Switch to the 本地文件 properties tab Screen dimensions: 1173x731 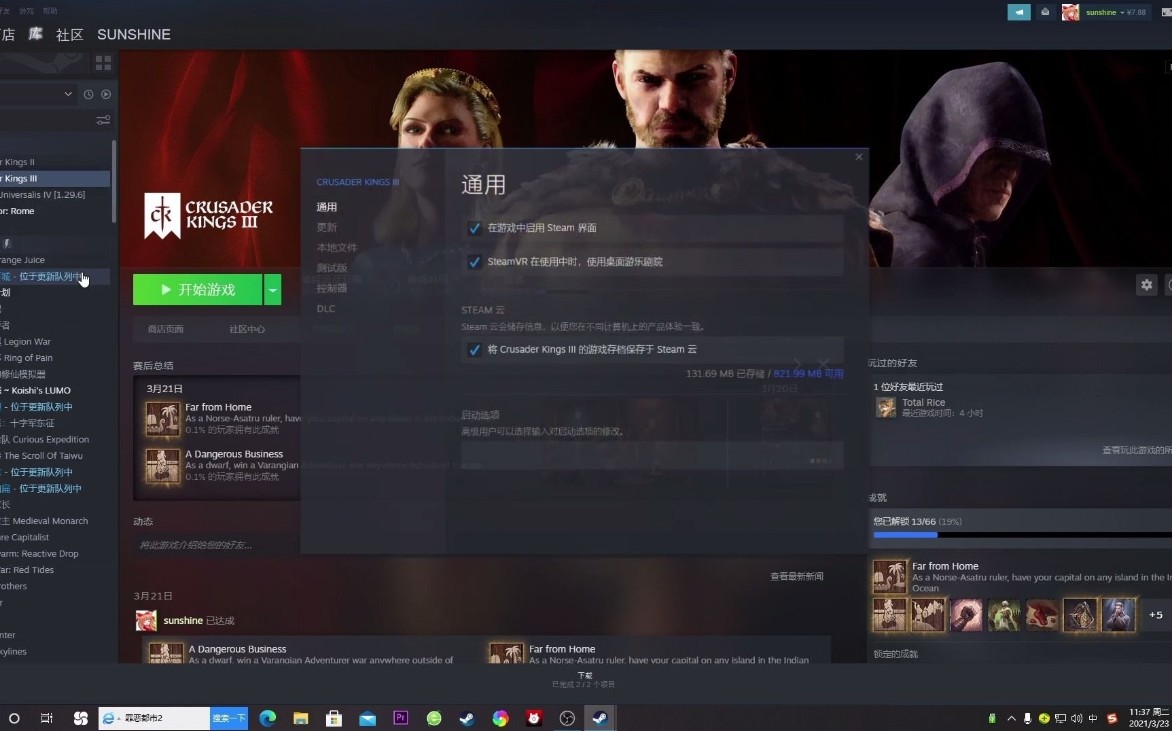click(x=336, y=248)
